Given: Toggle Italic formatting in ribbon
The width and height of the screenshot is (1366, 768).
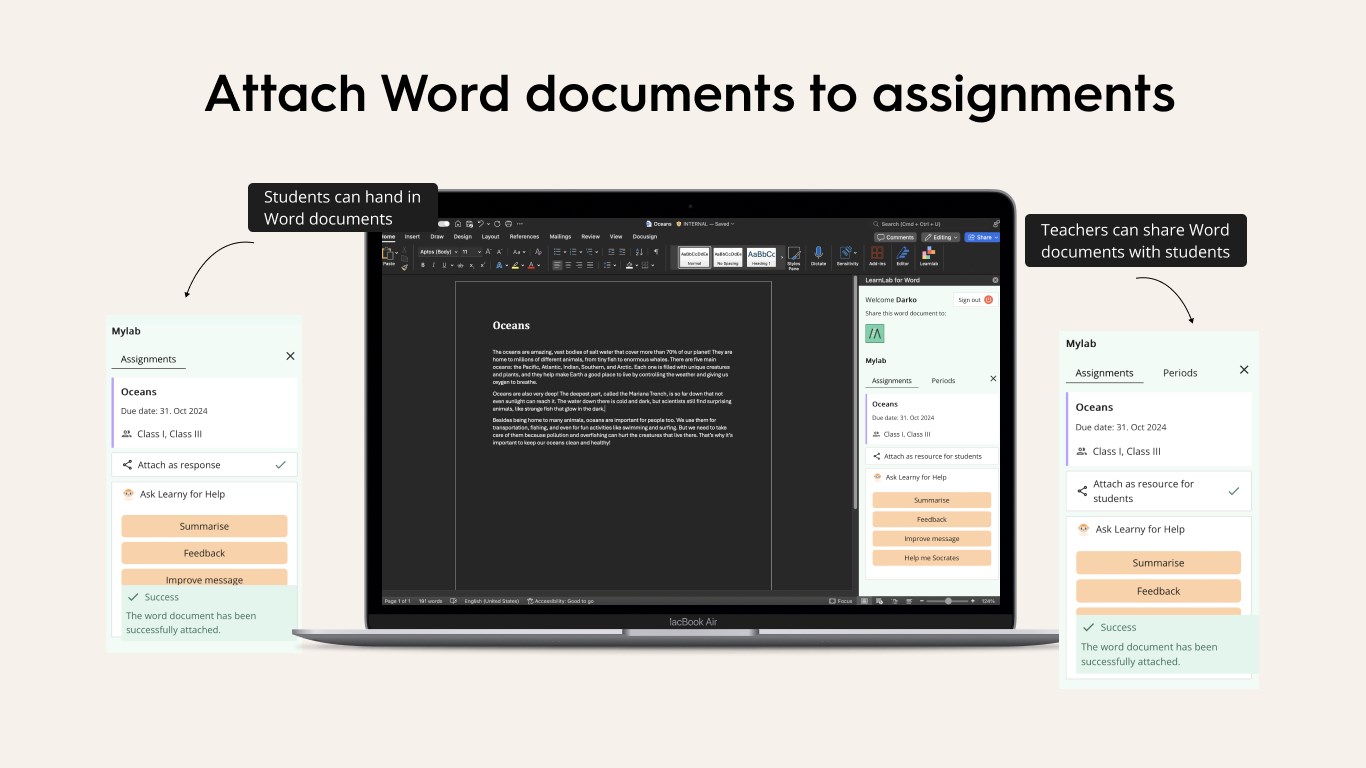Looking at the screenshot, I should [434, 265].
